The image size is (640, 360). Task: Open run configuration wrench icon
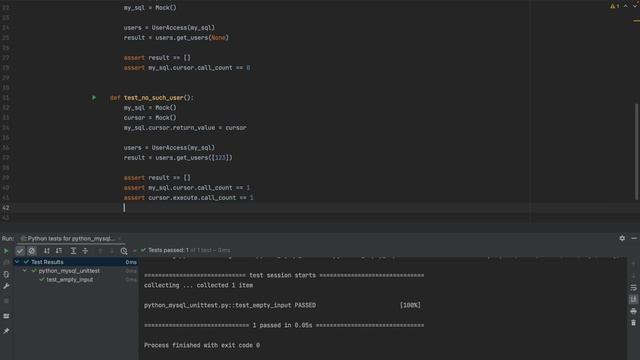click(6, 287)
